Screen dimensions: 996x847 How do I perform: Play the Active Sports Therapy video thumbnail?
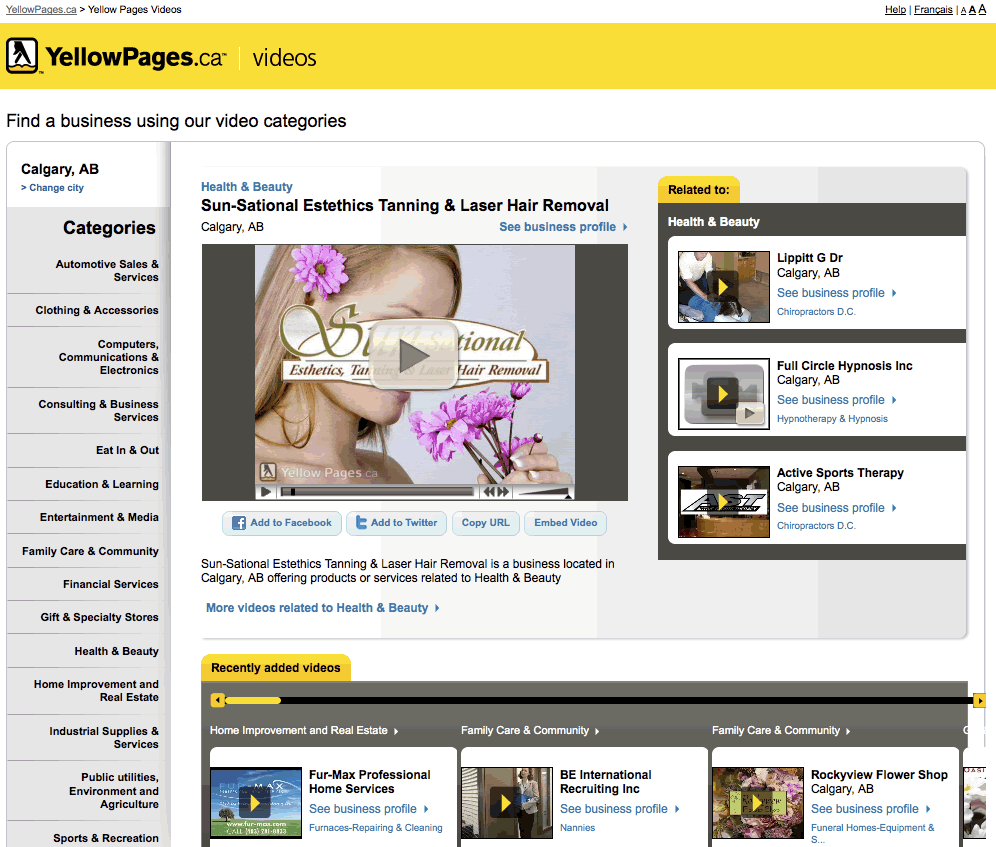click(x=723, y=502)
